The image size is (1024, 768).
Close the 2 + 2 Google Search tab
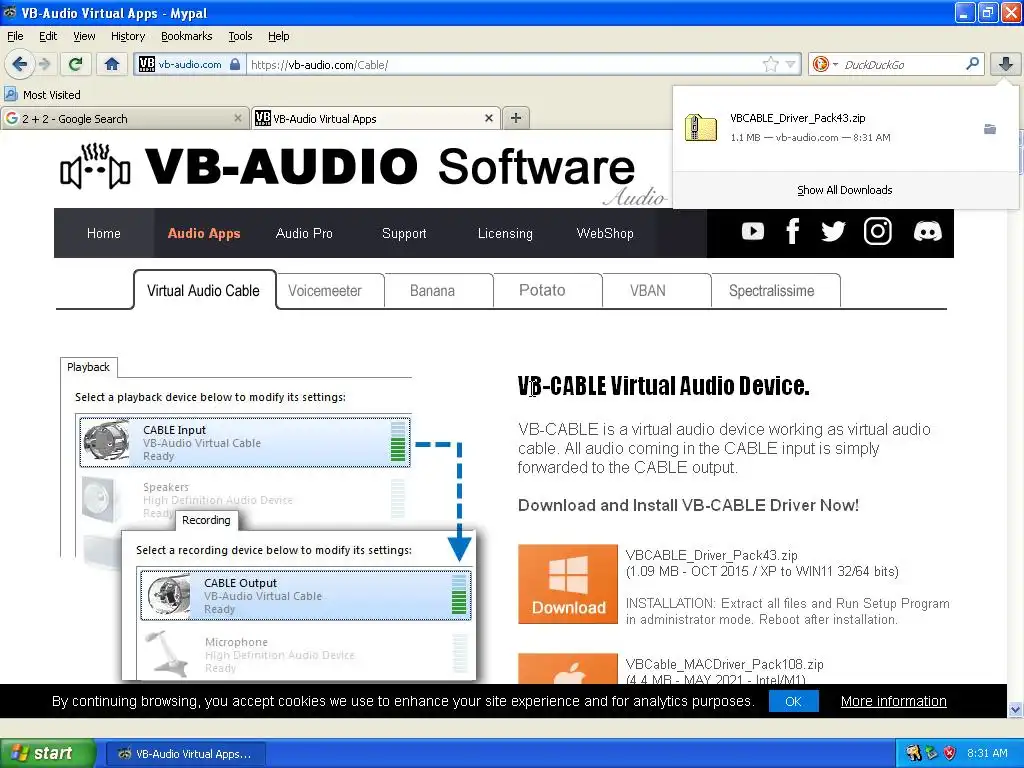tap(238, 118)
